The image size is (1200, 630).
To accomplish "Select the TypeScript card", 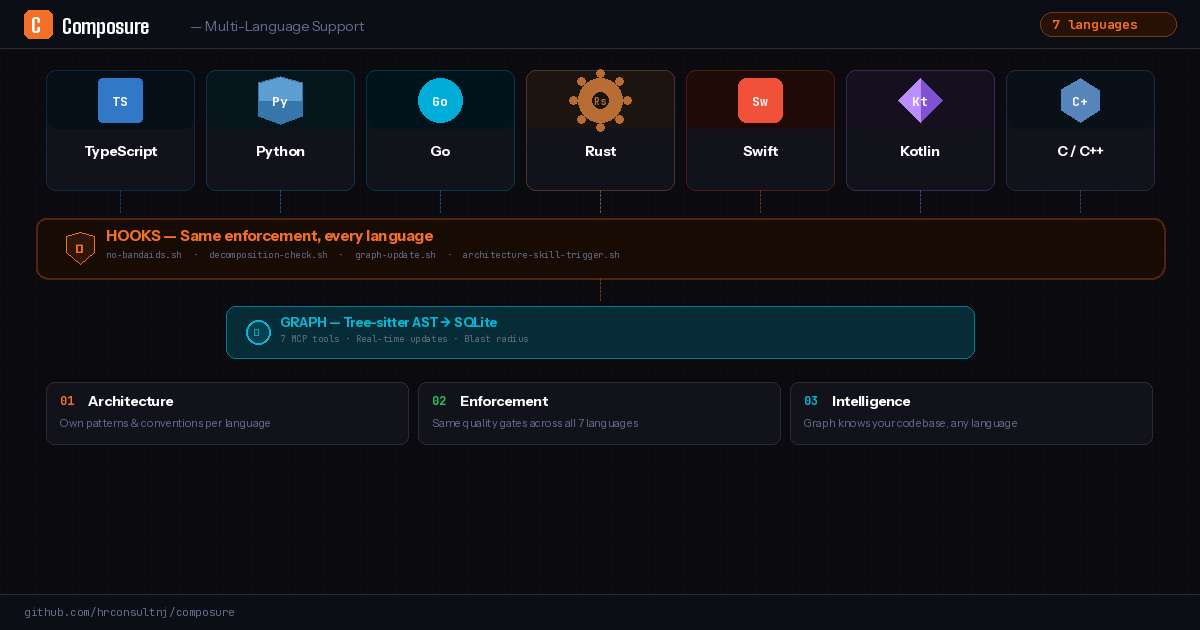I will (120, 130).
